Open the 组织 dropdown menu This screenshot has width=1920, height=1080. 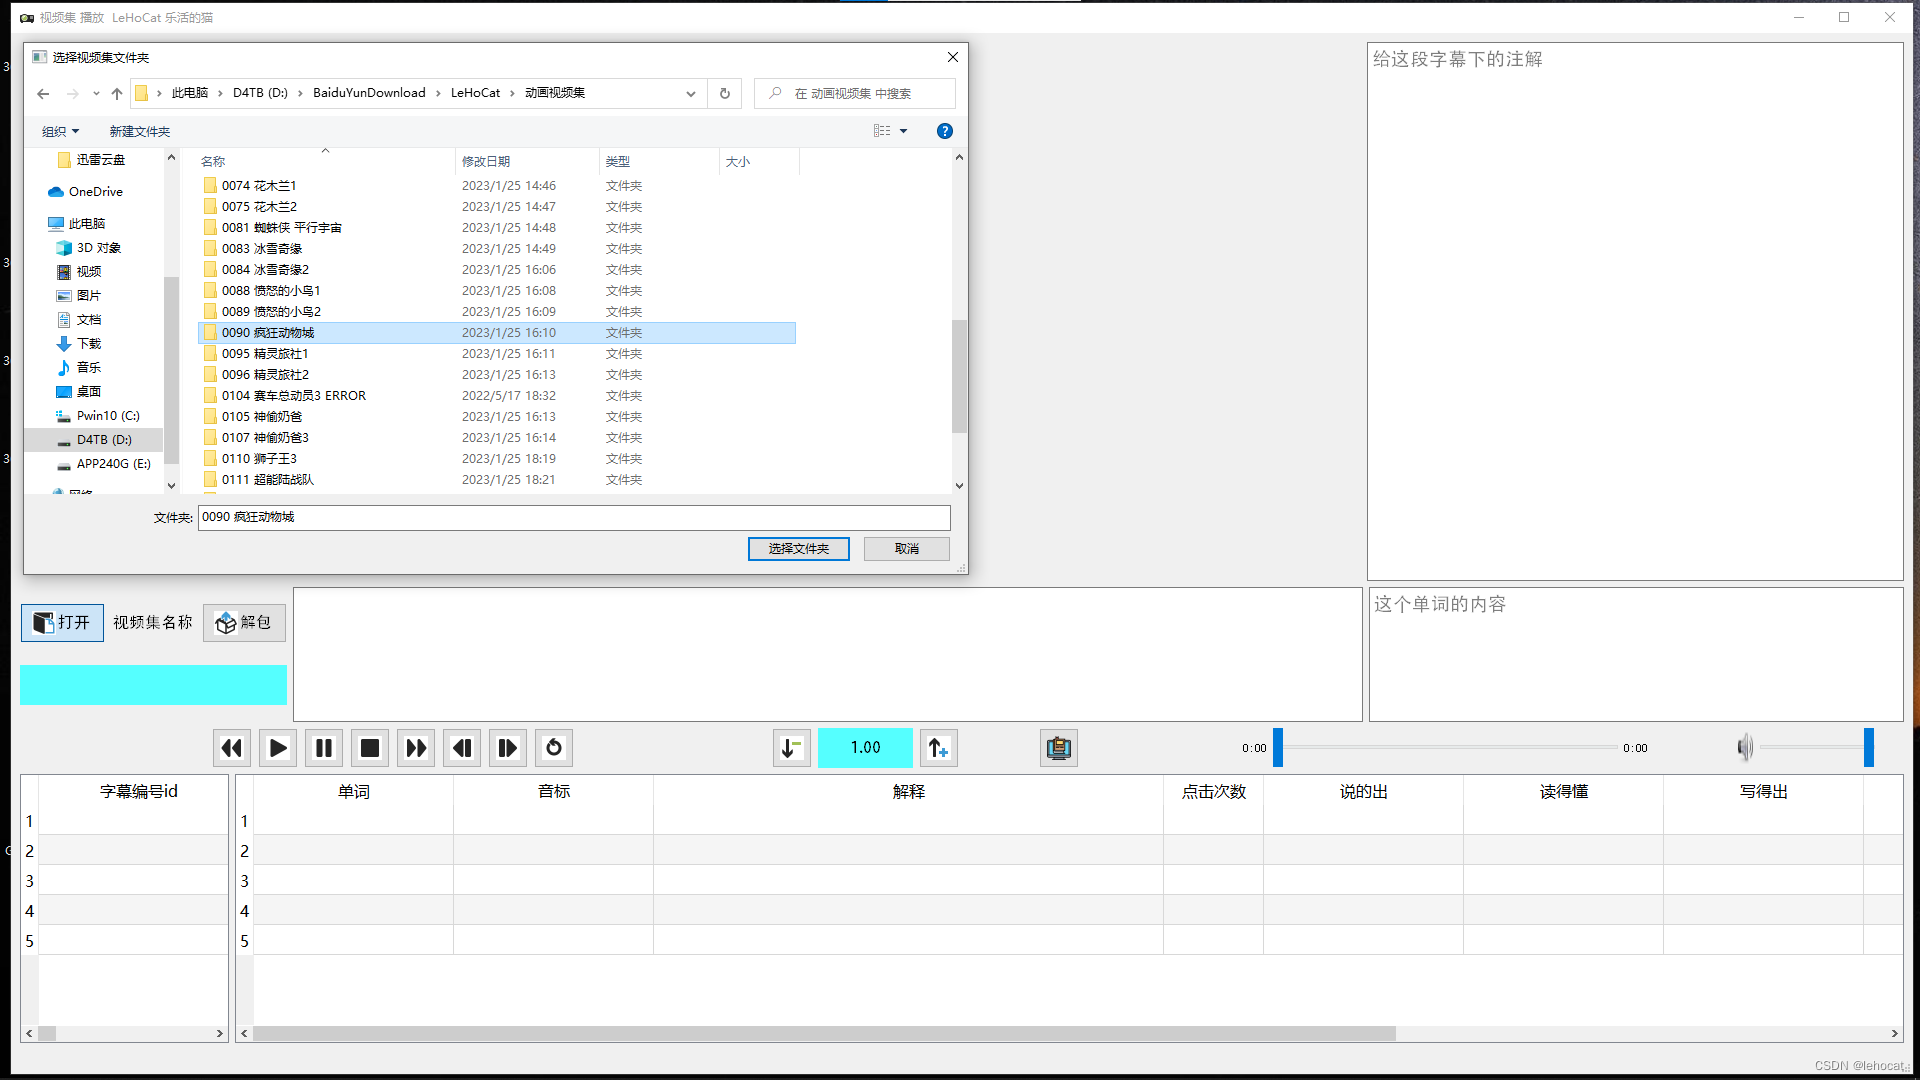[60, 131]
